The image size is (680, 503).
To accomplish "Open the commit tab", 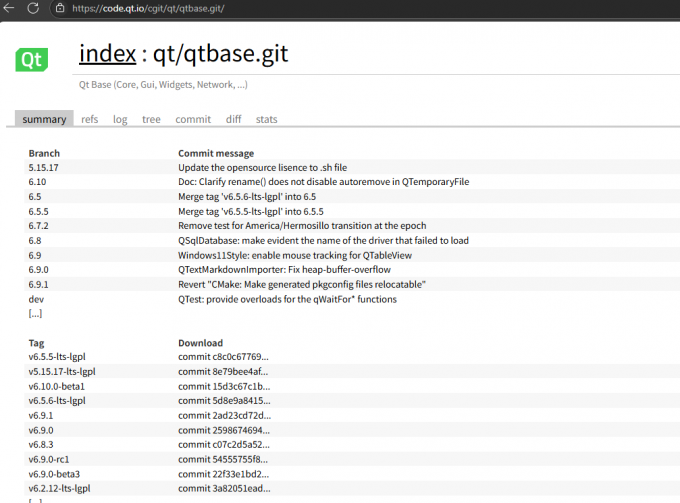I will pos(193,119).
